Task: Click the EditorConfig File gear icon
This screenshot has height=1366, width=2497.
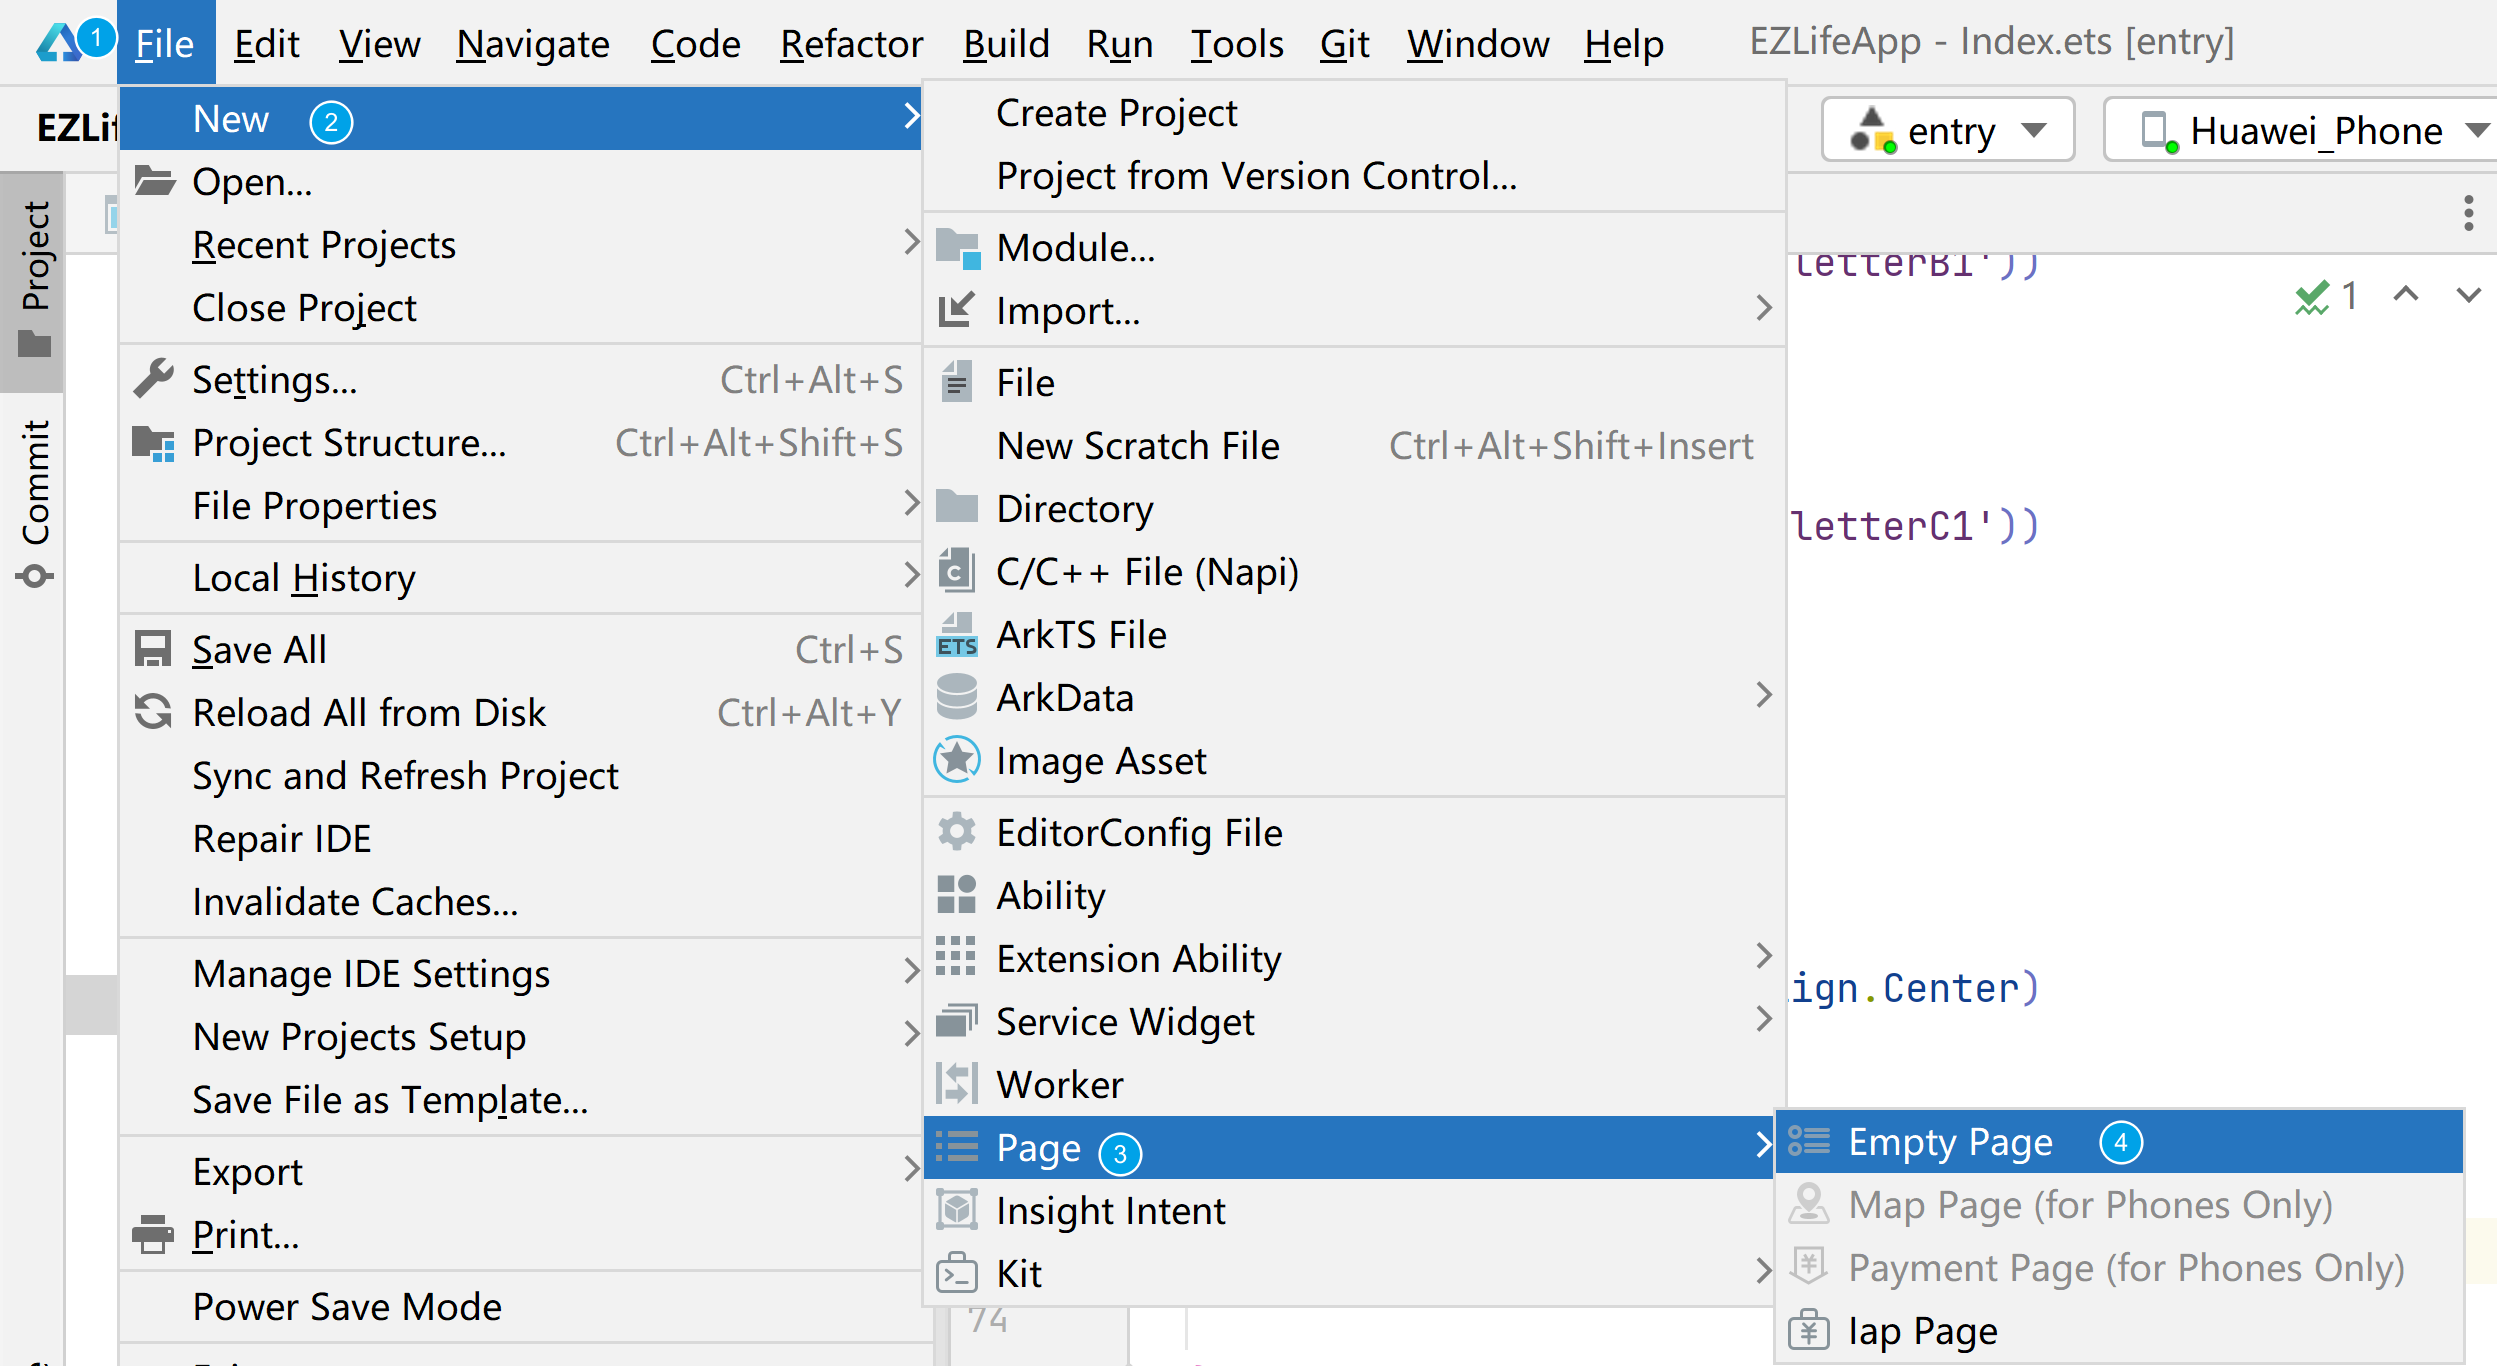Action: (956, 832)
